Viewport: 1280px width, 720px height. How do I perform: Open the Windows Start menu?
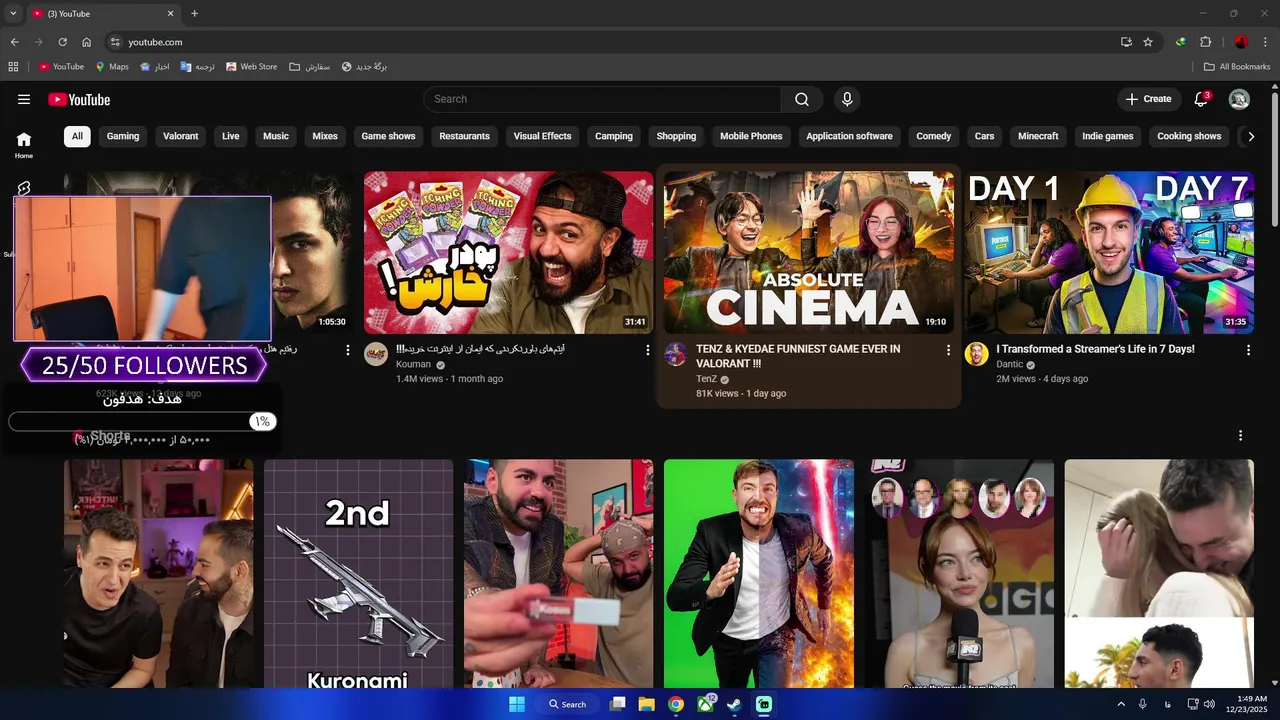tap(517, 704)
